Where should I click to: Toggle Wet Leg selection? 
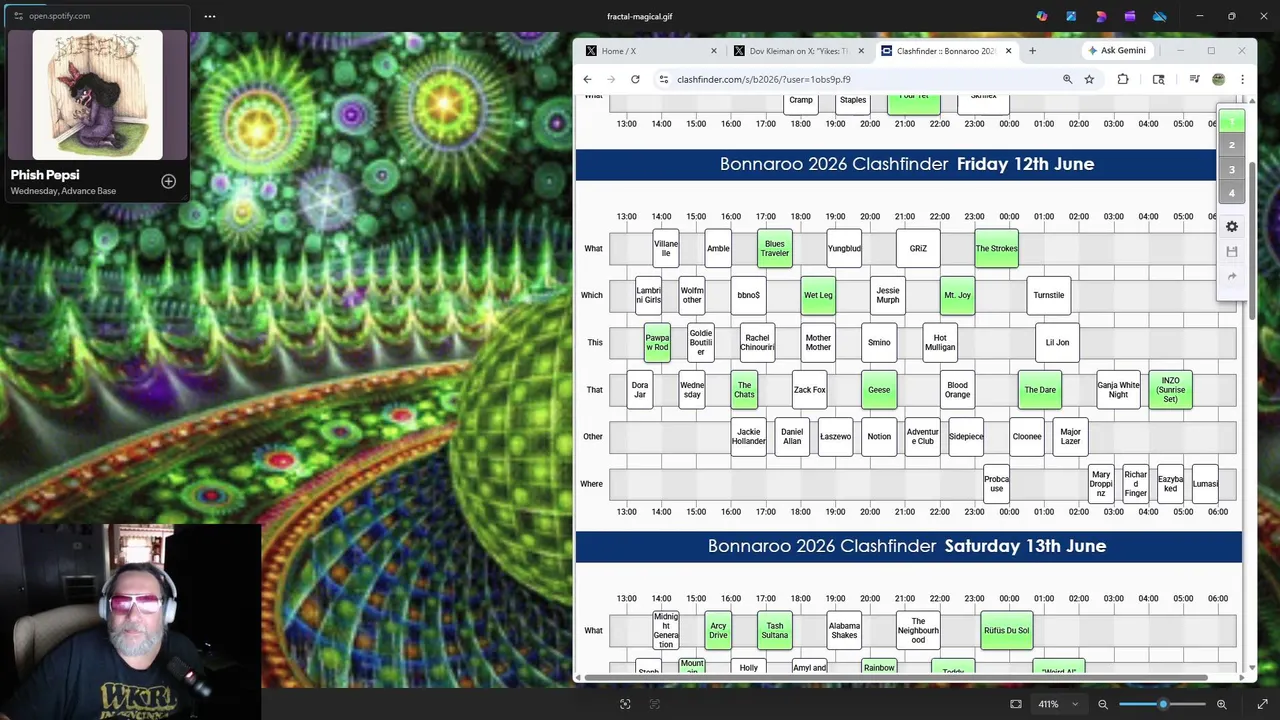click(818, 295)
